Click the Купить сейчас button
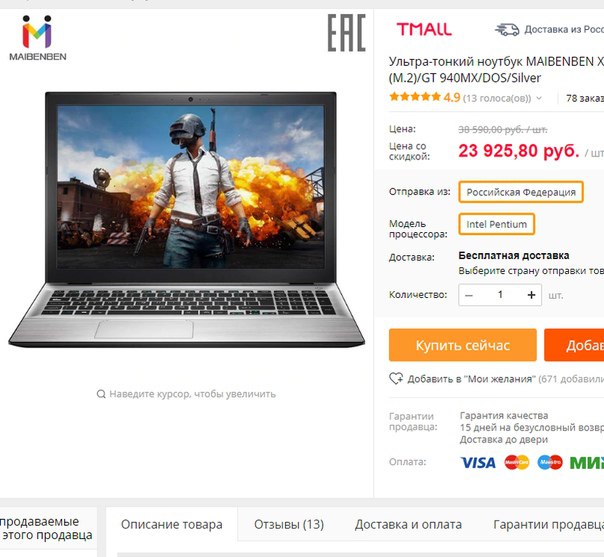604x557 pixels. point(463,345)
